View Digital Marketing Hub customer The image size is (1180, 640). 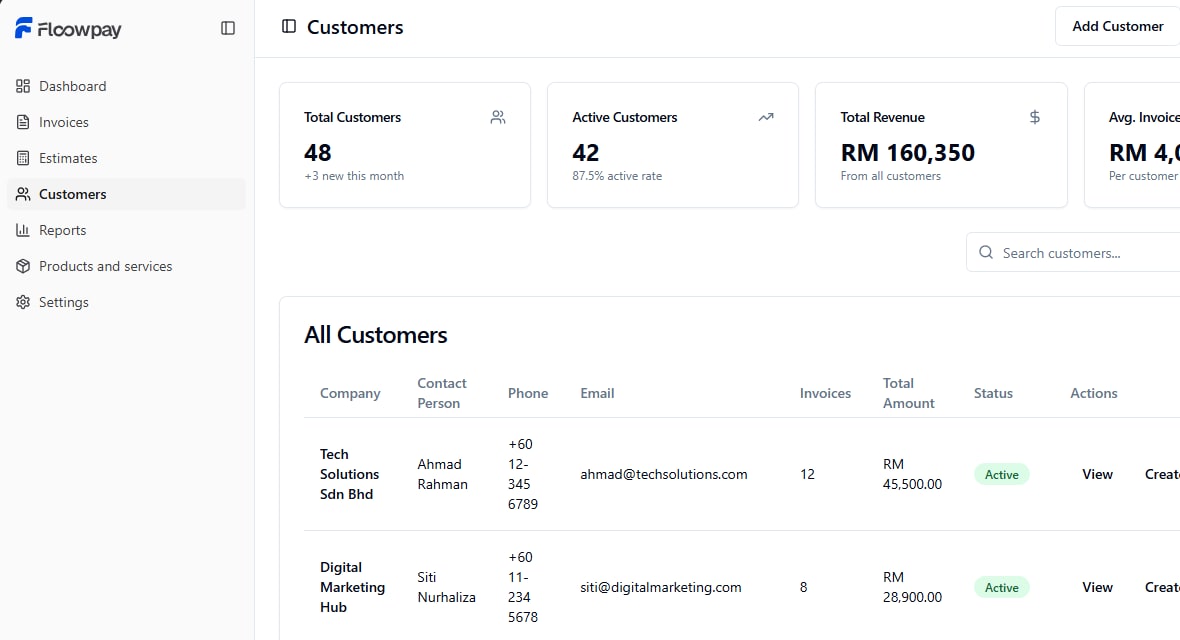1097,587
